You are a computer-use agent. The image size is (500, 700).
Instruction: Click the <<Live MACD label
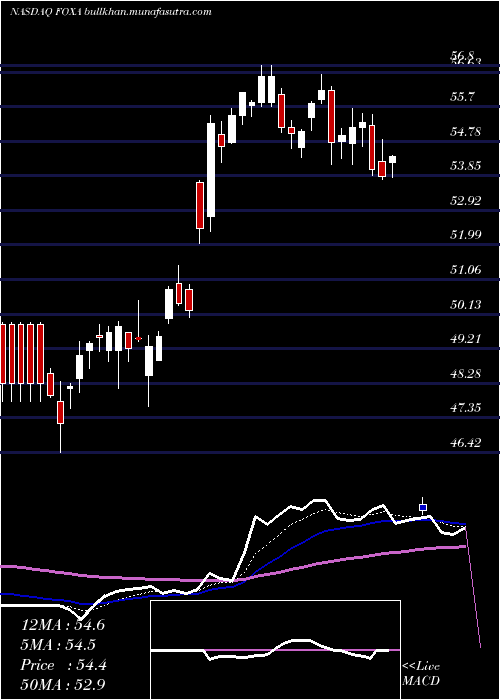pos(421,673)
